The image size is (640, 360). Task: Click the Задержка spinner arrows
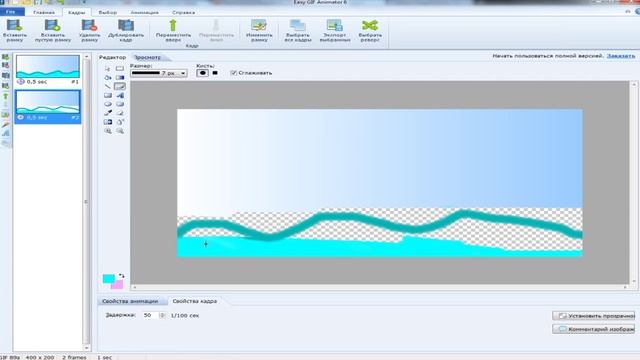(x=162, y=315)
